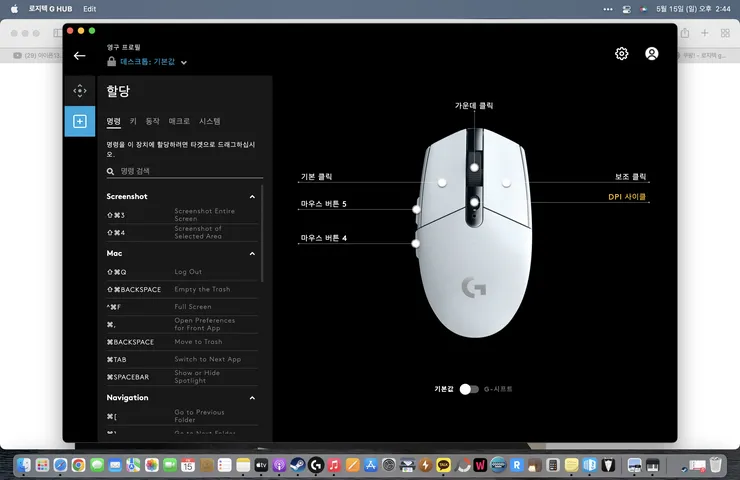Toggle the 기본값 / G-시프트 switch
This screenshot has width=740, height=480.
coord(469,389)
